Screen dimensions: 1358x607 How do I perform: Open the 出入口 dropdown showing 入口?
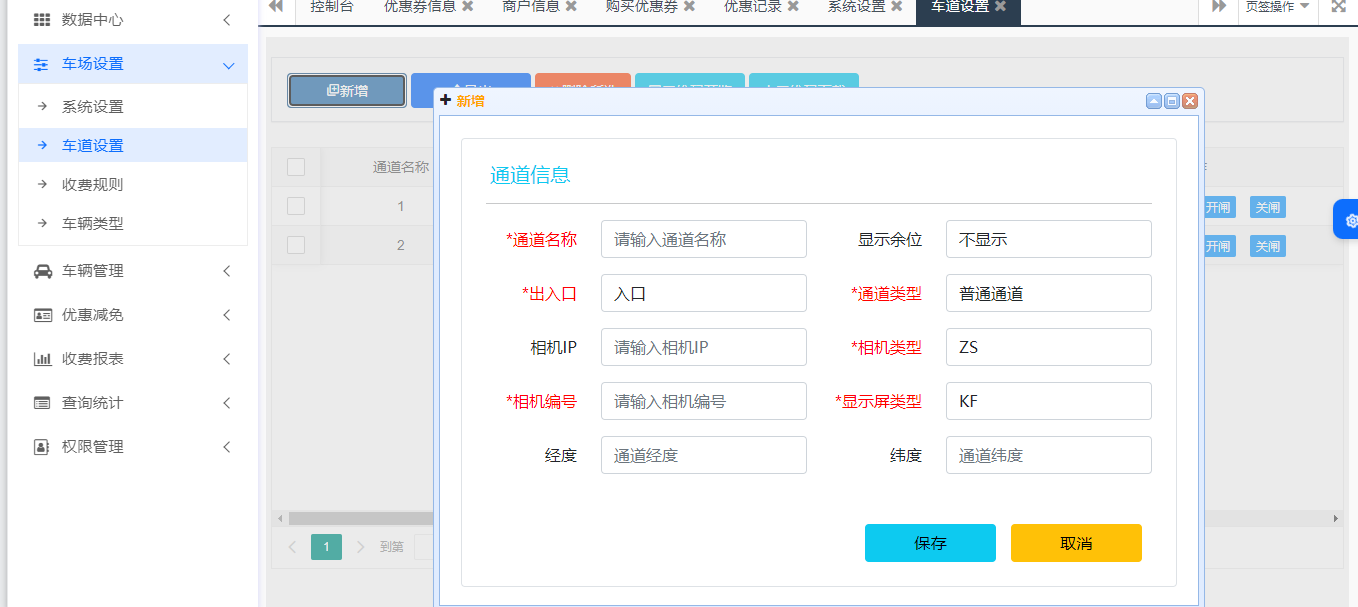pyautogui.click(x=703, y=293)
